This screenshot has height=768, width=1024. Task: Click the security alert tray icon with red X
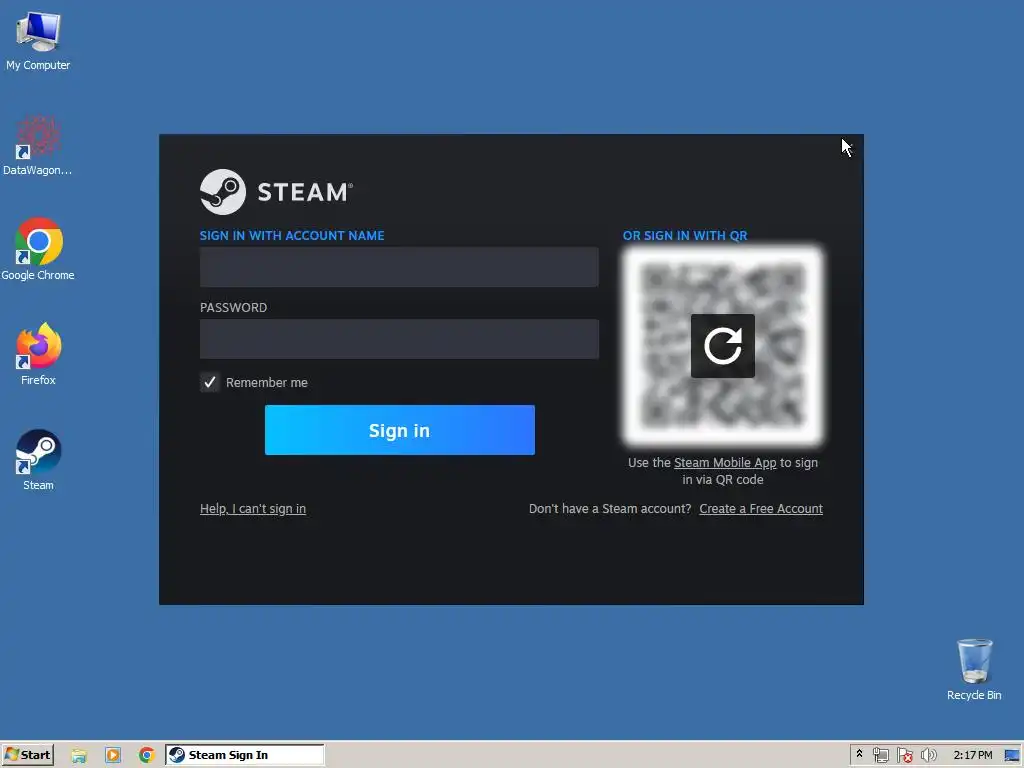904,755
